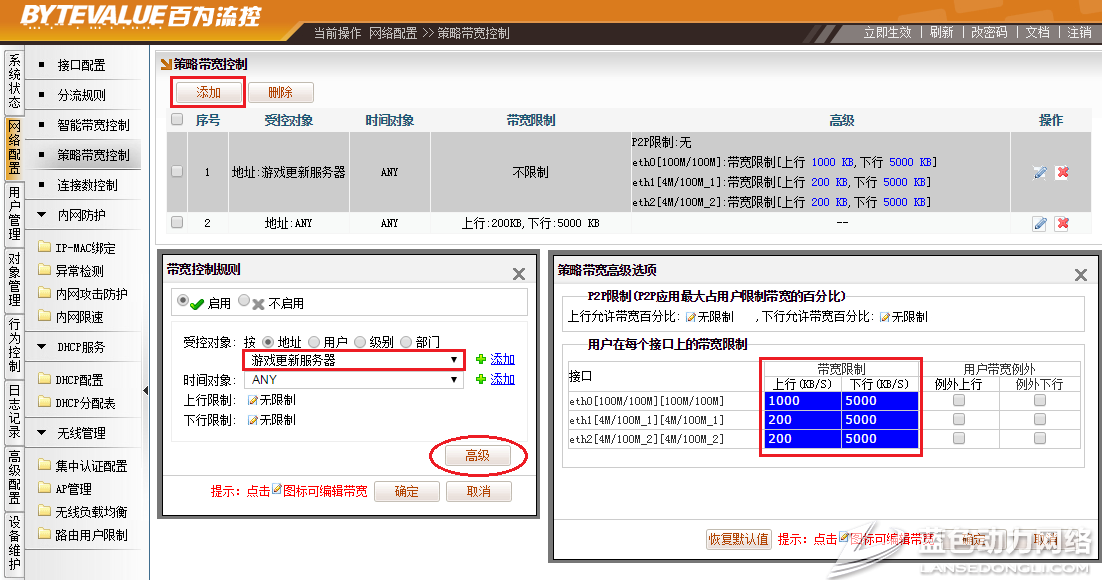Screen dimensions: 1102x580
Task: Click the green plus icon beside 受控对象 dropdown
Action: [x=481, y=360]
